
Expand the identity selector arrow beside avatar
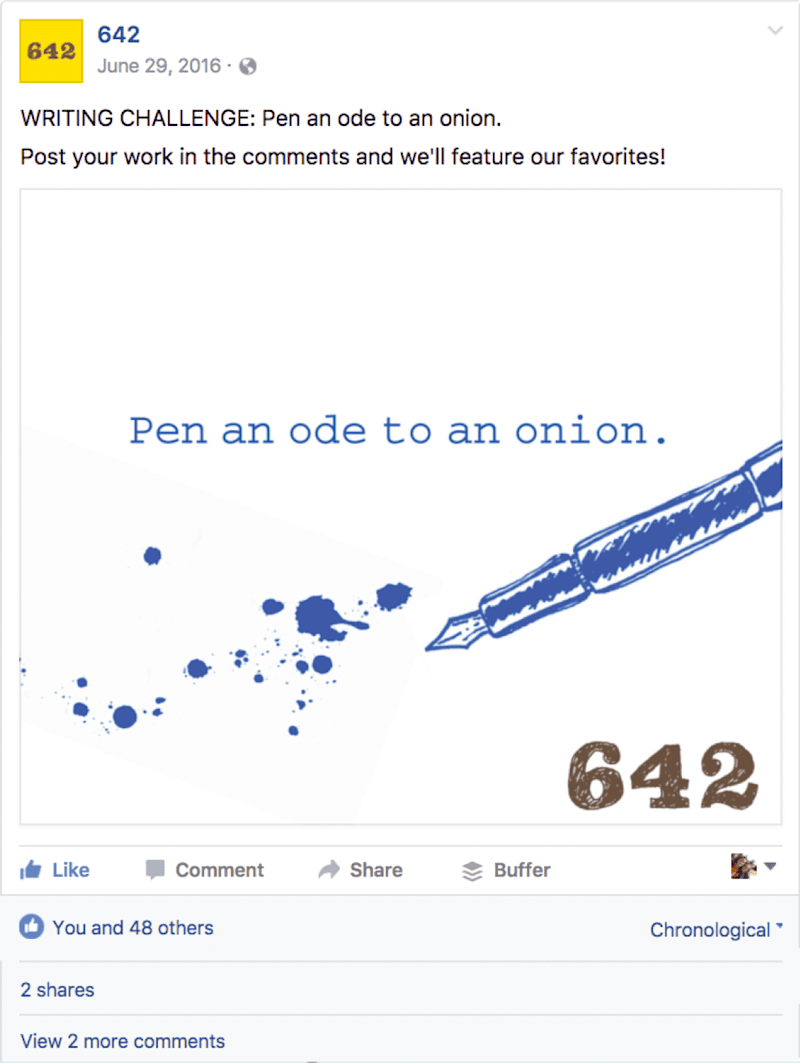(x=770, y=866)
